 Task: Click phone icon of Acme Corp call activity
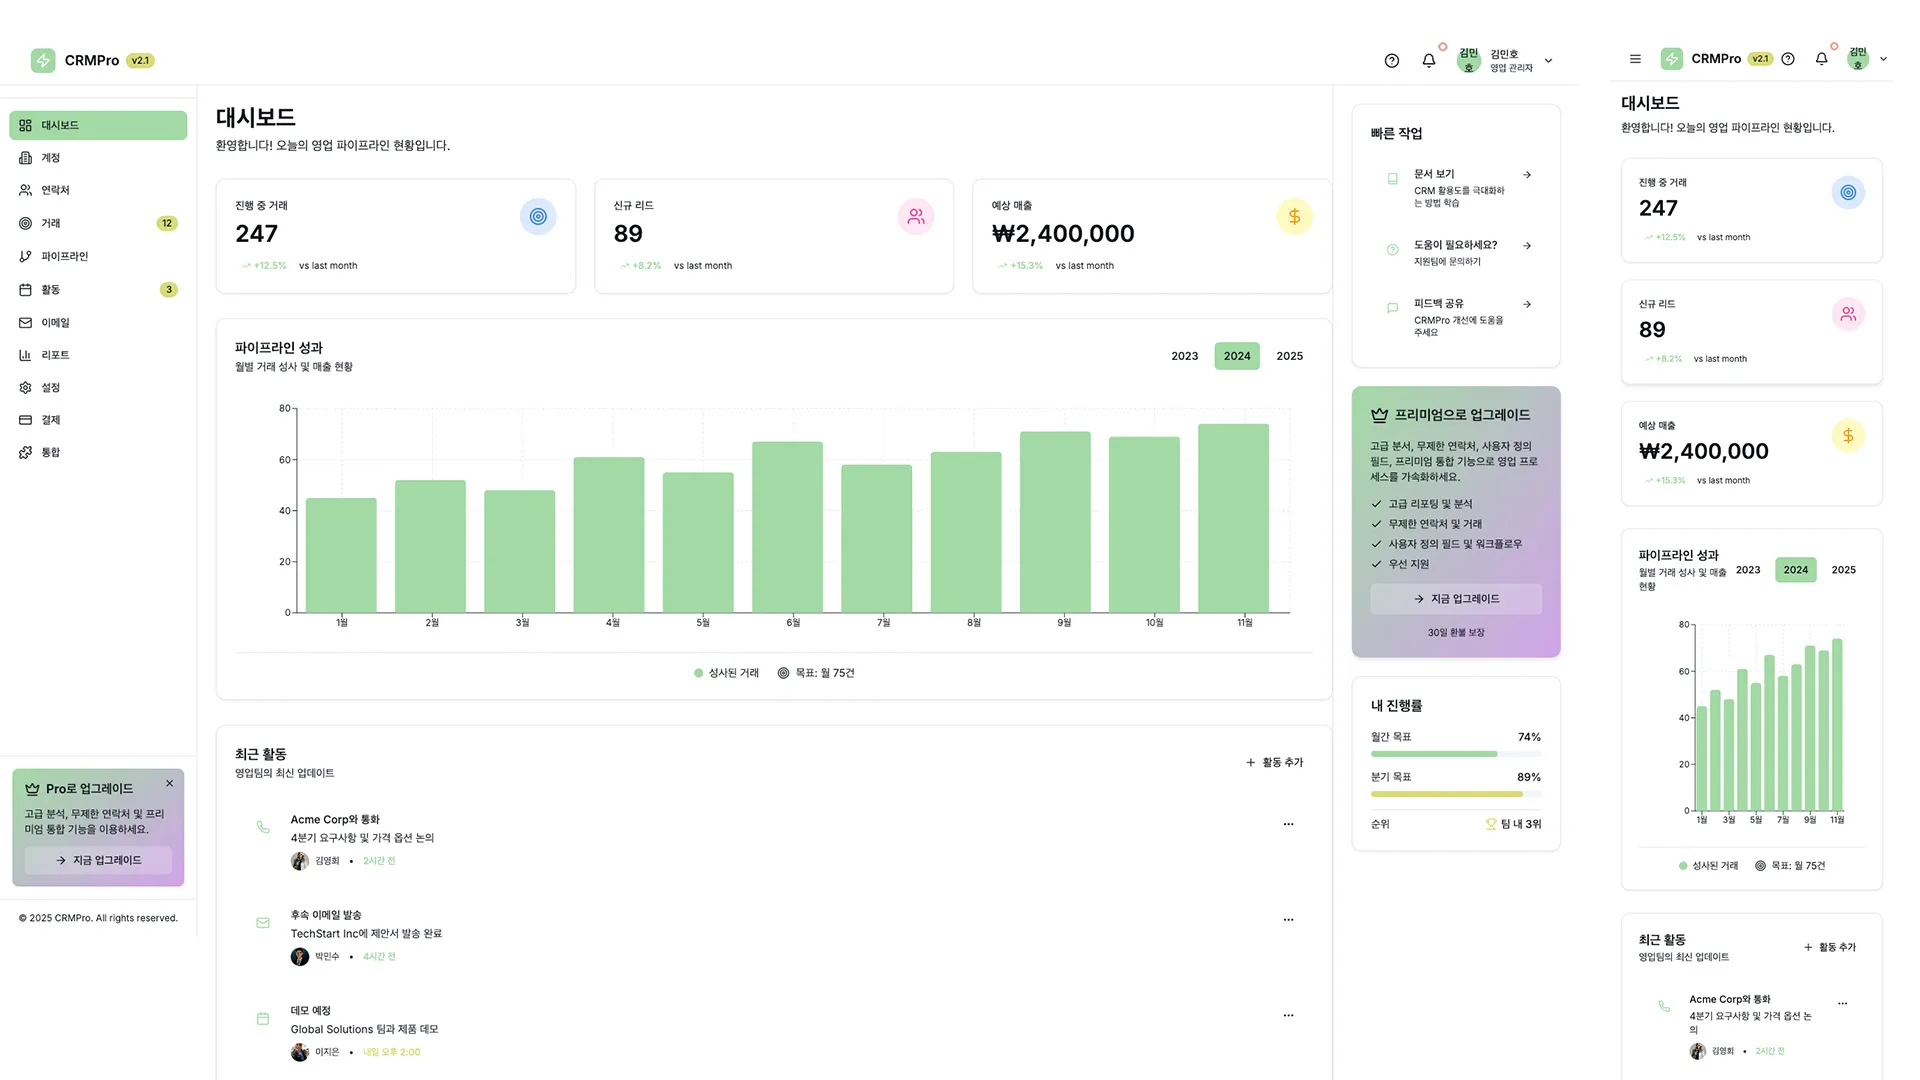(x=263, y=827)
